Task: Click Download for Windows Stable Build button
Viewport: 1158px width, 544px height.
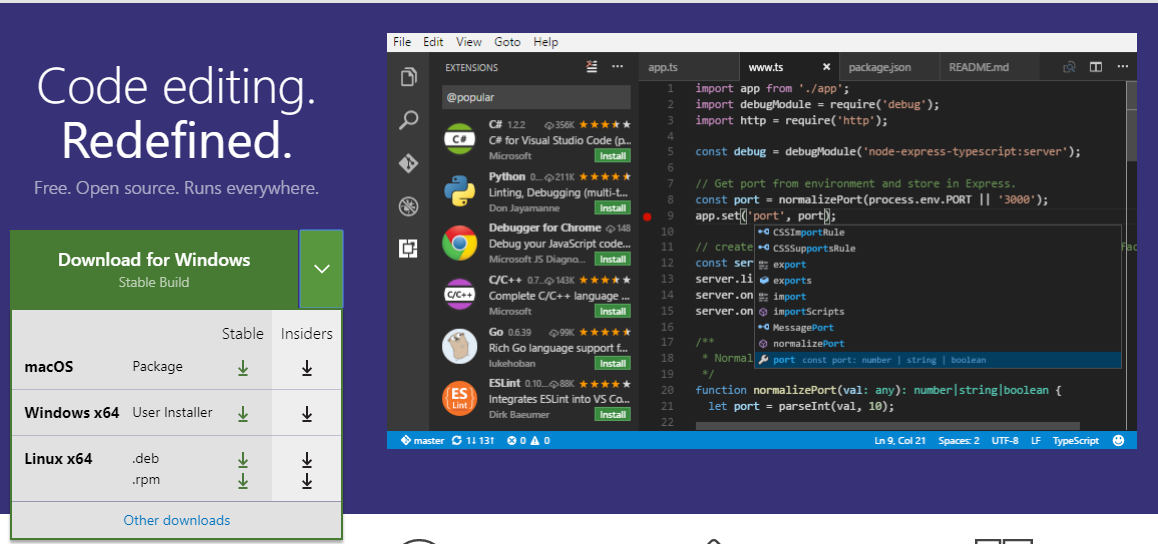Action: pyautogui.click(x=154, y=269)
